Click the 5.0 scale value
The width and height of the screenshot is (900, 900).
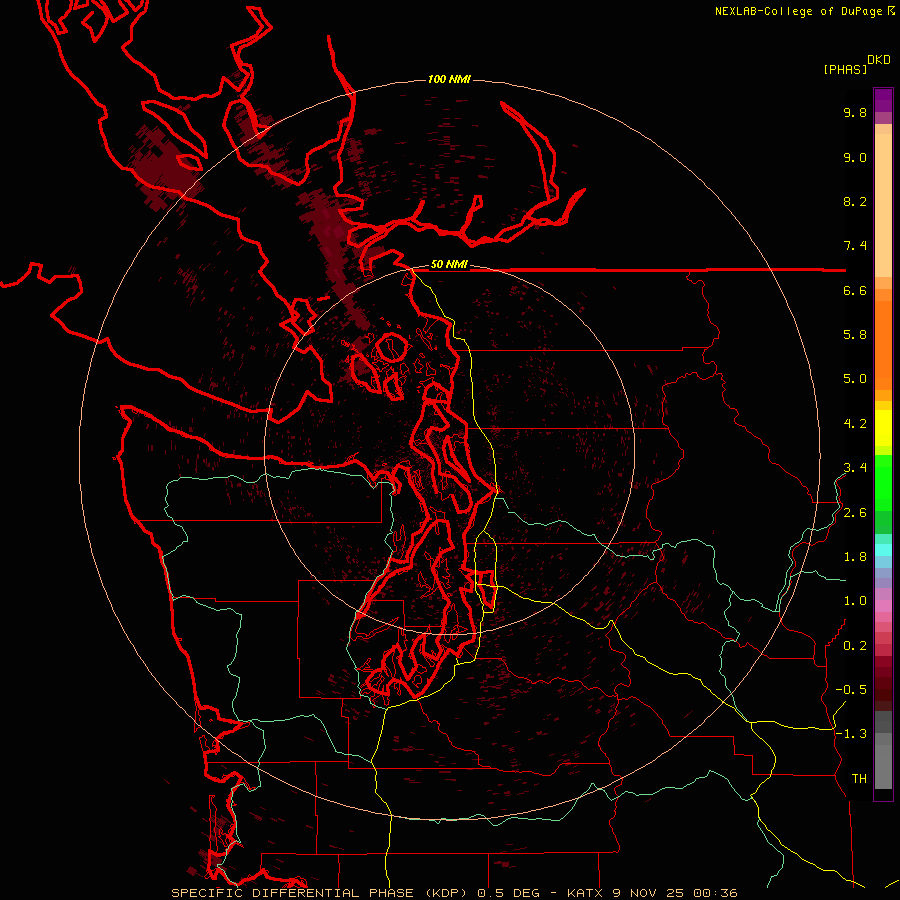click(x=855, y=379)
